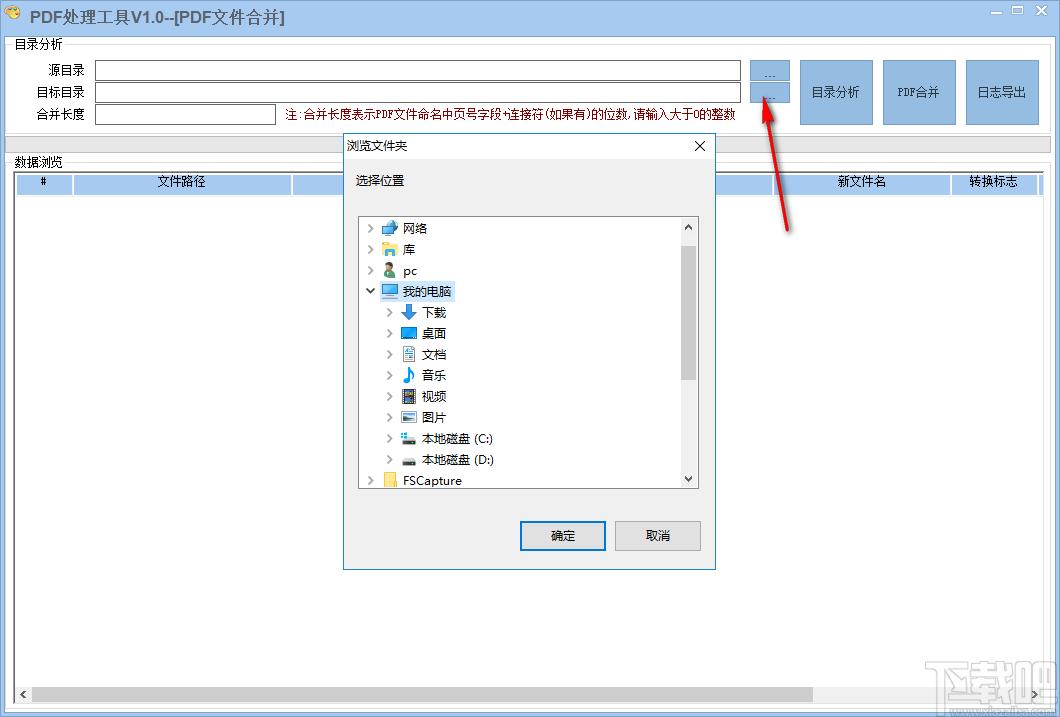Click the 目录分析 button
The height and width of the screenshot is (717, 1060).
[836, 92]
